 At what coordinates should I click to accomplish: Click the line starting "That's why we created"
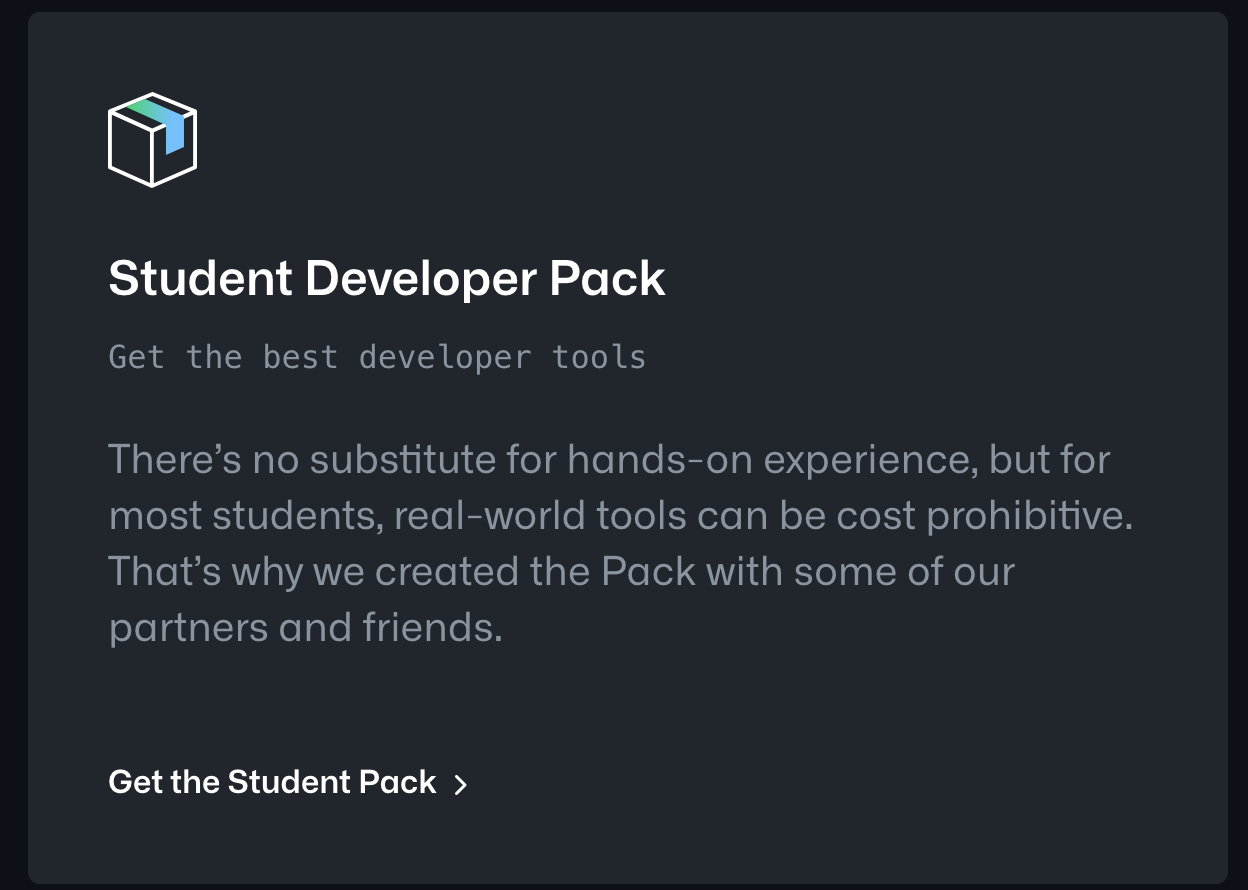(561, 572)
